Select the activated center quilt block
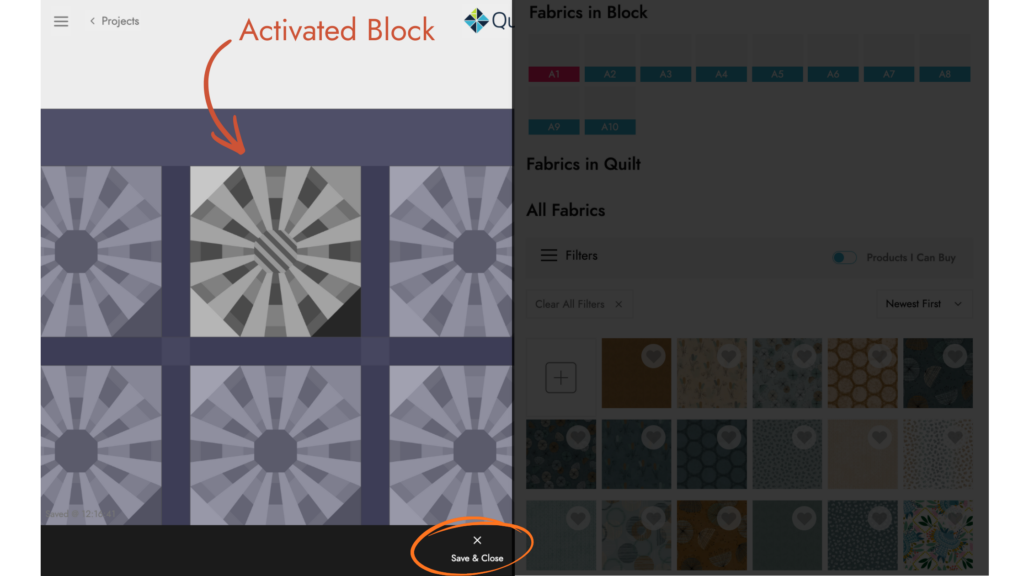 click(x=275, y=251)
